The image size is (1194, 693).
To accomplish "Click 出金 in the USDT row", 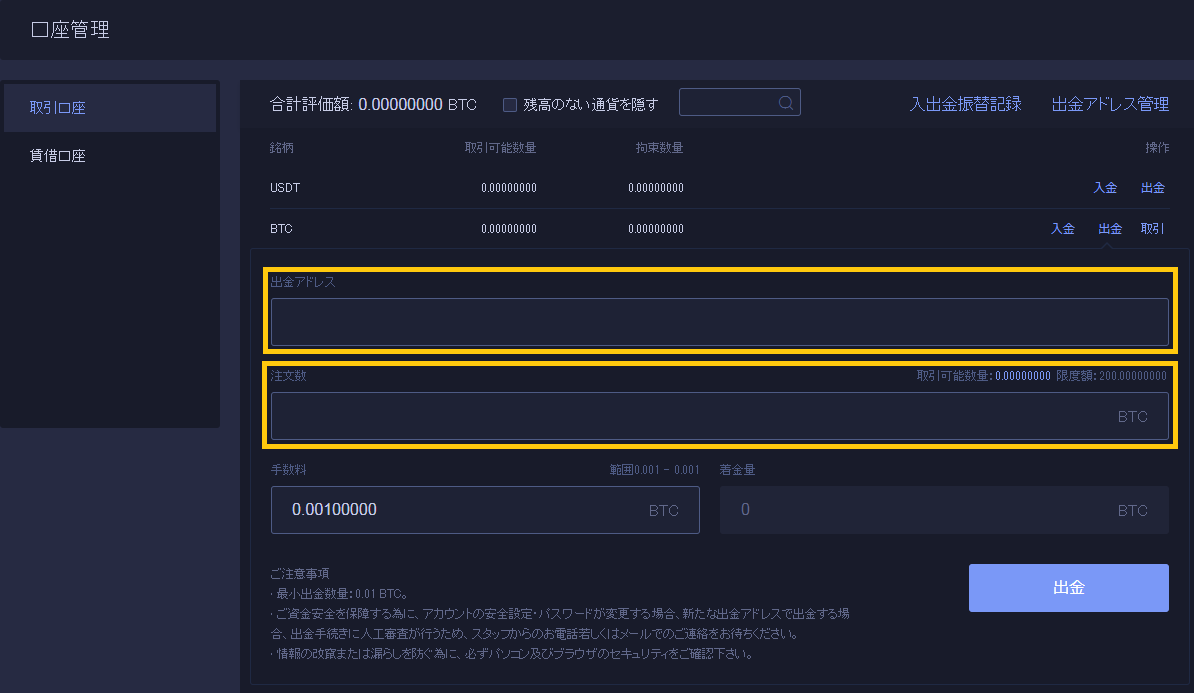I will tap(1152, 188).
